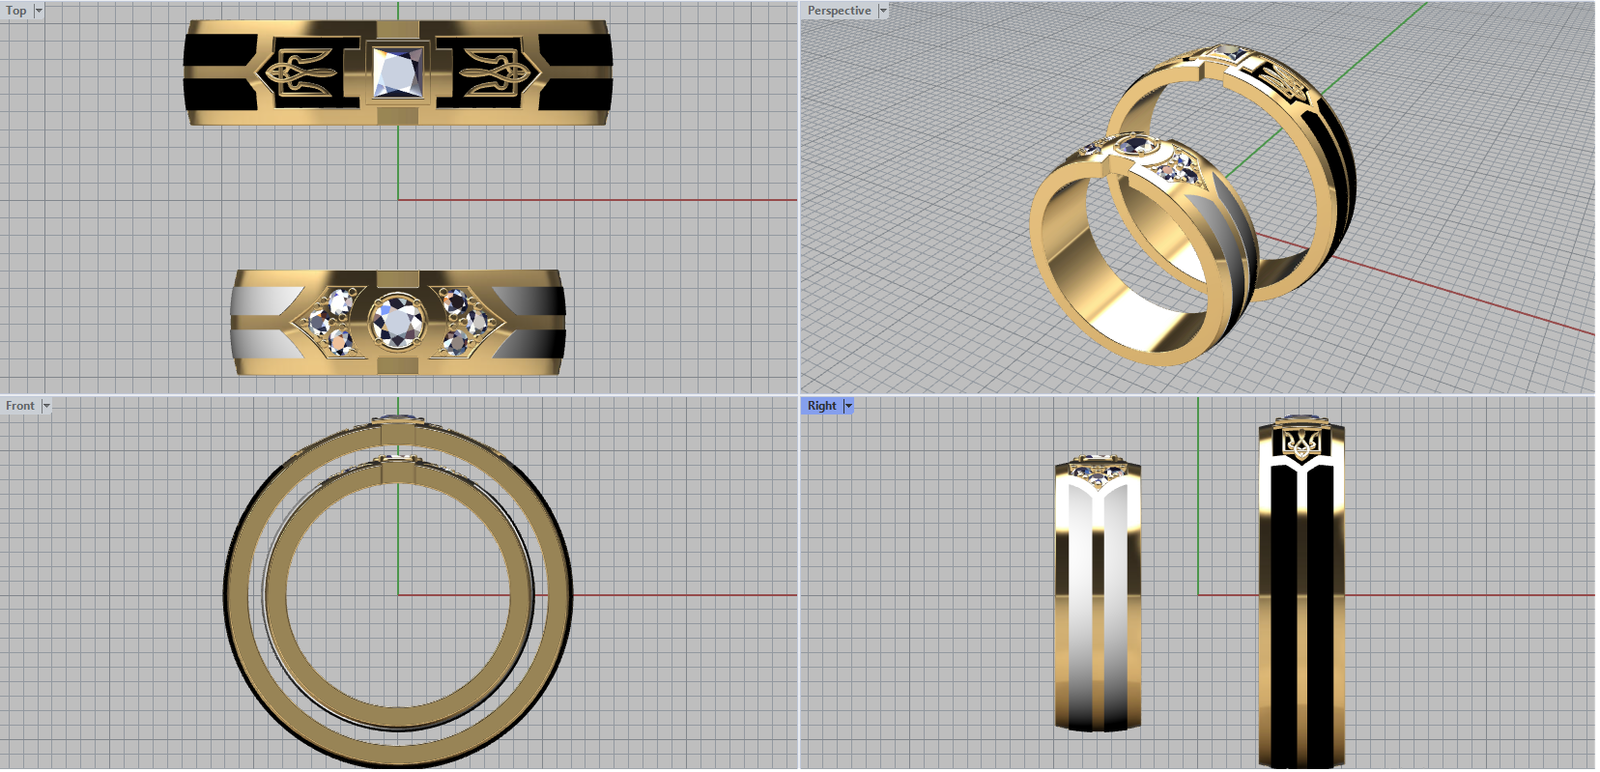Open the Perspective viewport menu arrow

click(x=883, y=10)
